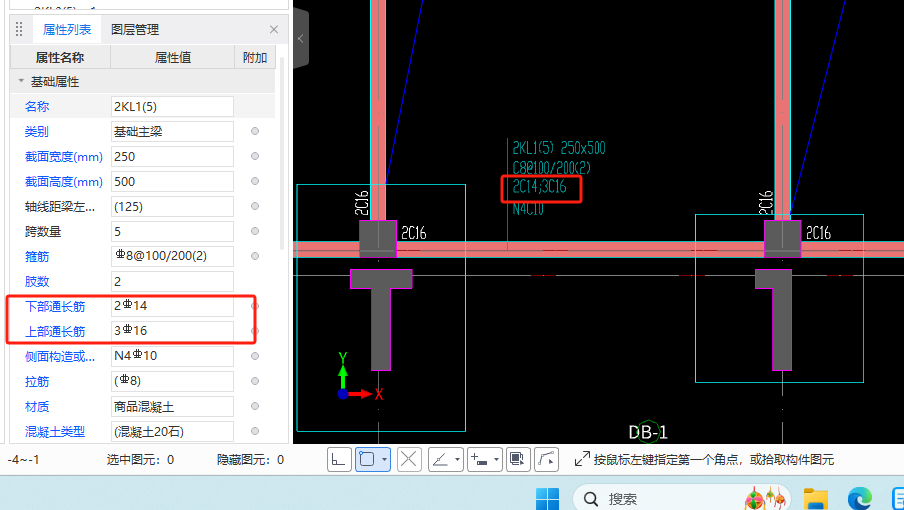Screen dimensions: 904x510
Task: Edit the 下部通长筋 value 2⌀14
Action: click(x=172, y=306)
